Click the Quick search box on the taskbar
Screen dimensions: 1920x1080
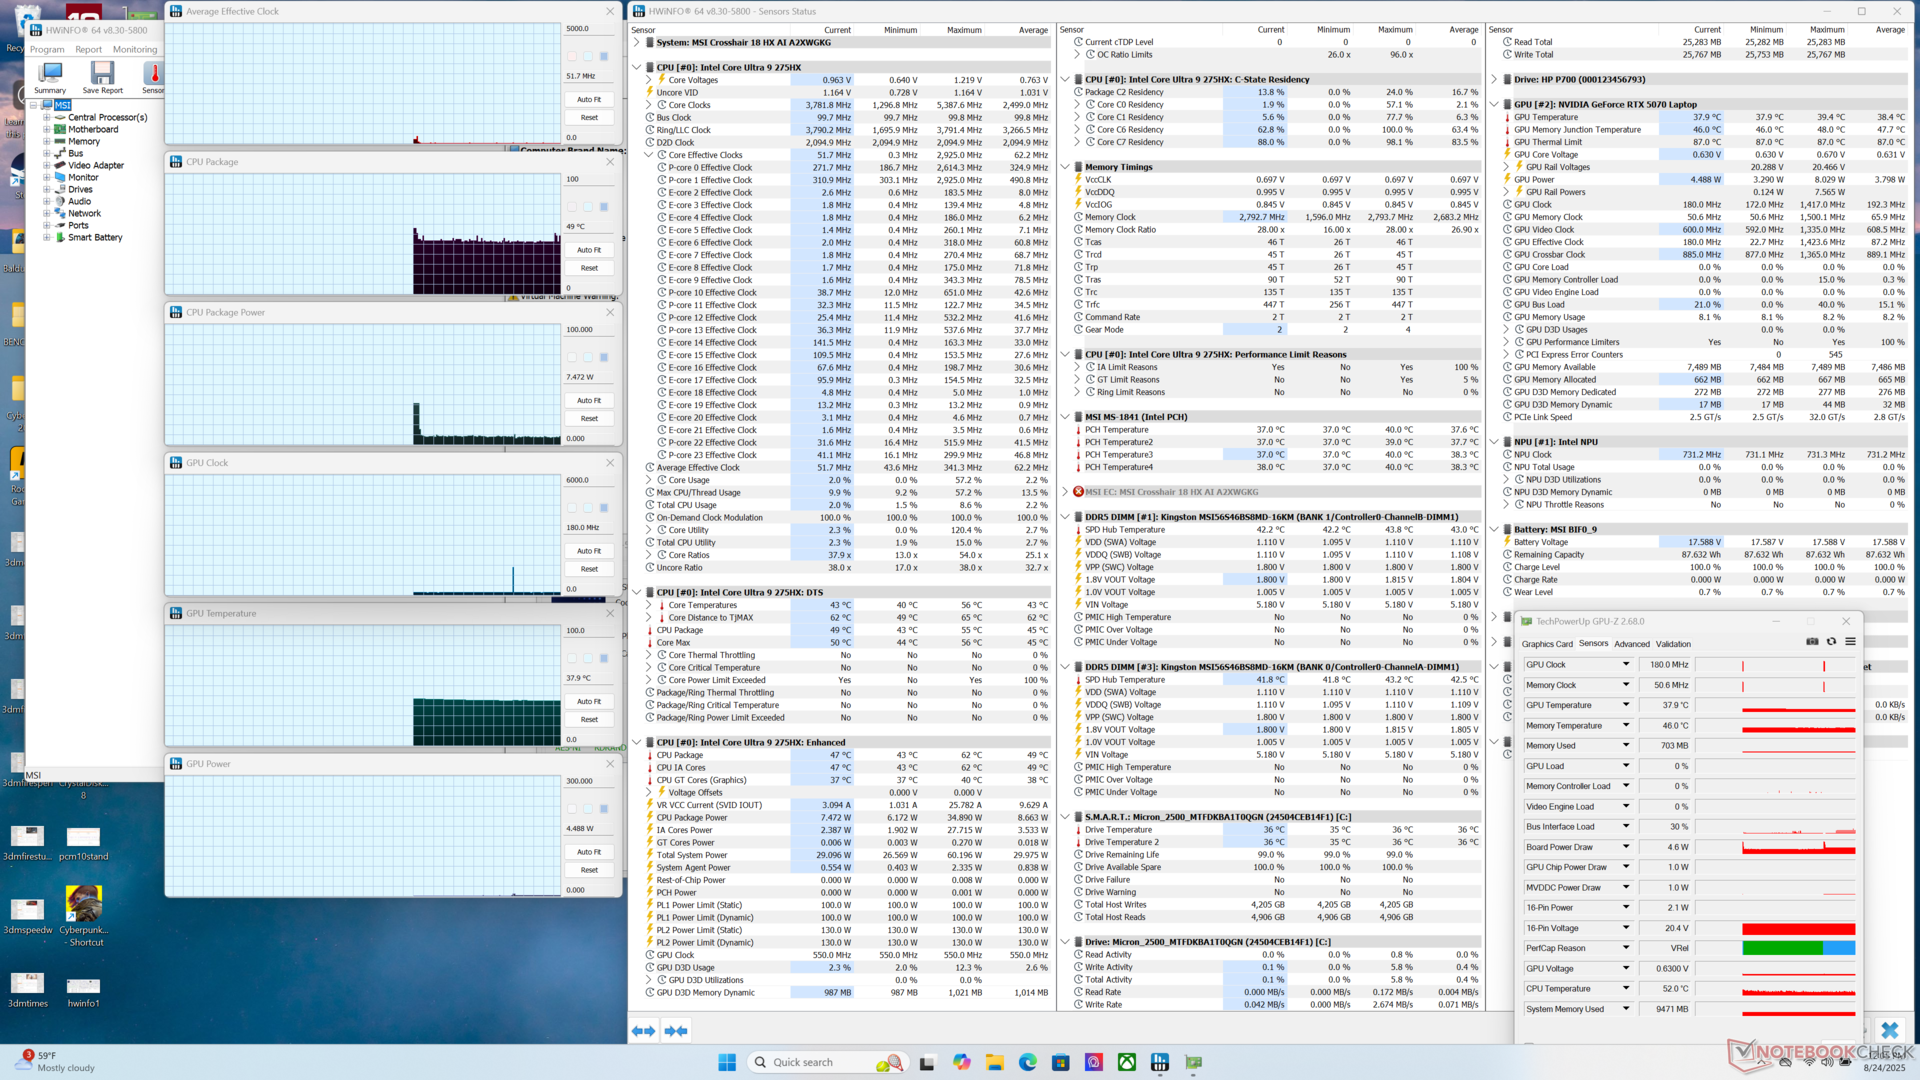coord(826,1062)
